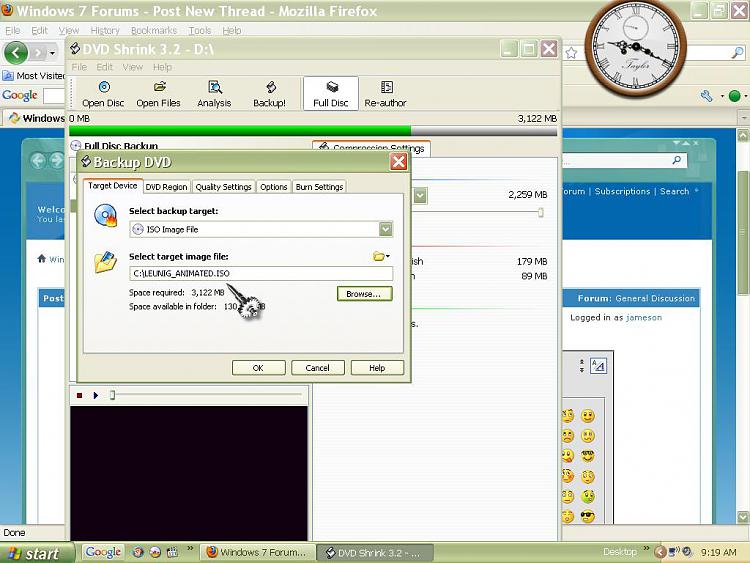Expand the hidden system tray icons arrow
The image size is (750, 563).
point(660,552)
